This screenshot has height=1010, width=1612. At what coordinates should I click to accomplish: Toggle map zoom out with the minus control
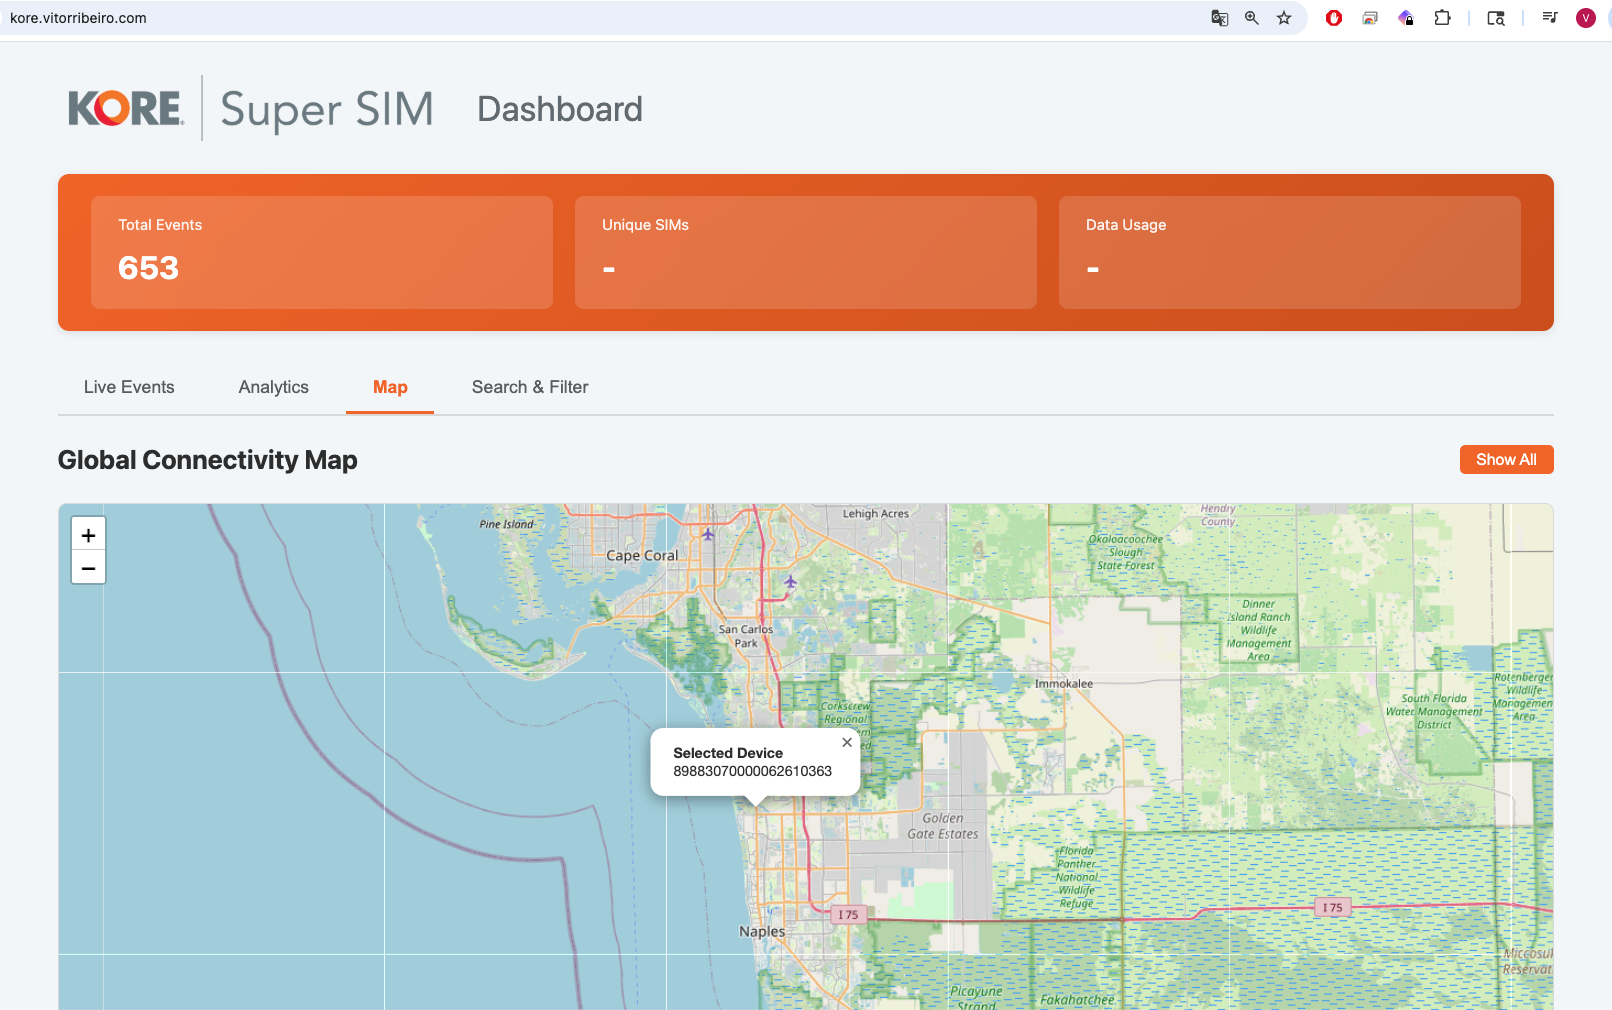coord(88,567)
